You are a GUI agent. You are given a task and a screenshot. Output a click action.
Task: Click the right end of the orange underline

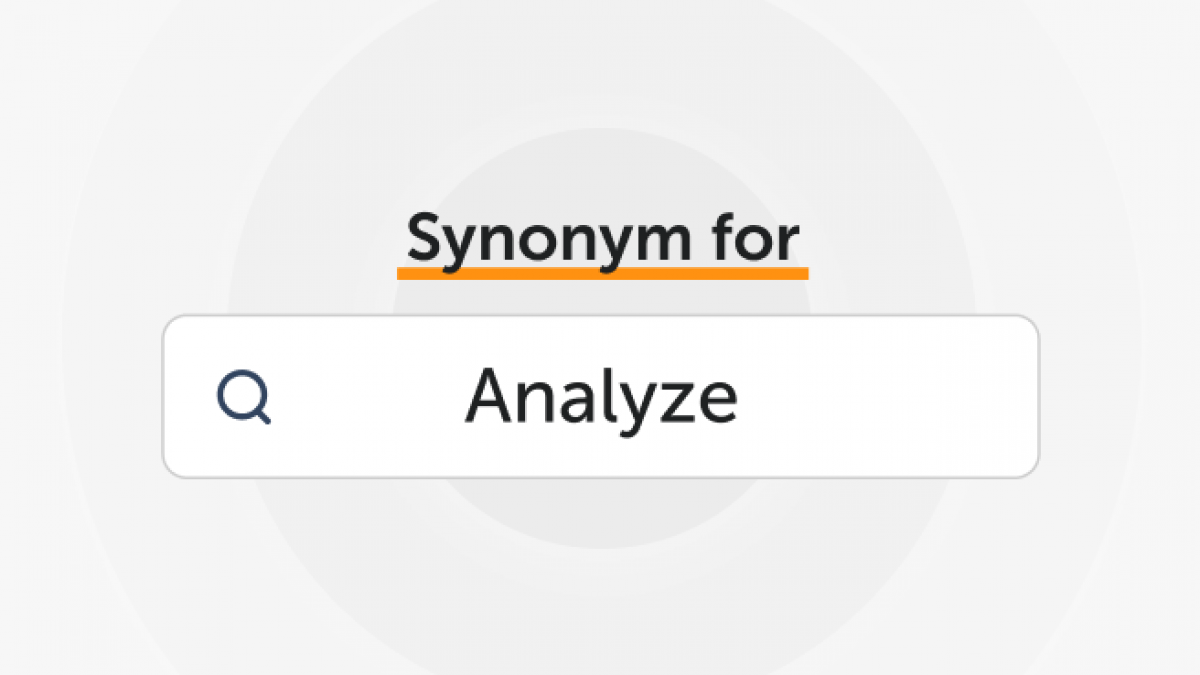tap(803, 272)
